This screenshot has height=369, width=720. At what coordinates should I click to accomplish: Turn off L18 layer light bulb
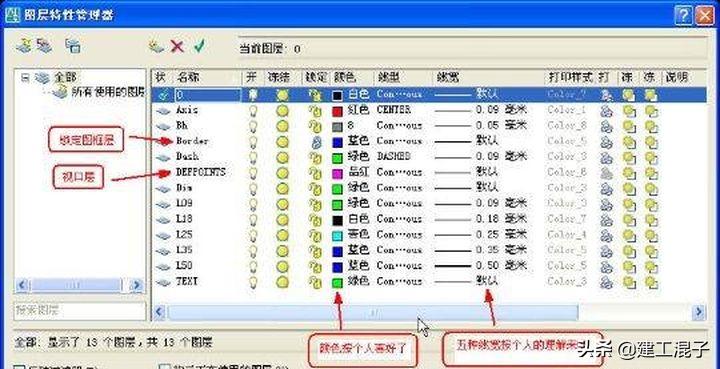252,219
